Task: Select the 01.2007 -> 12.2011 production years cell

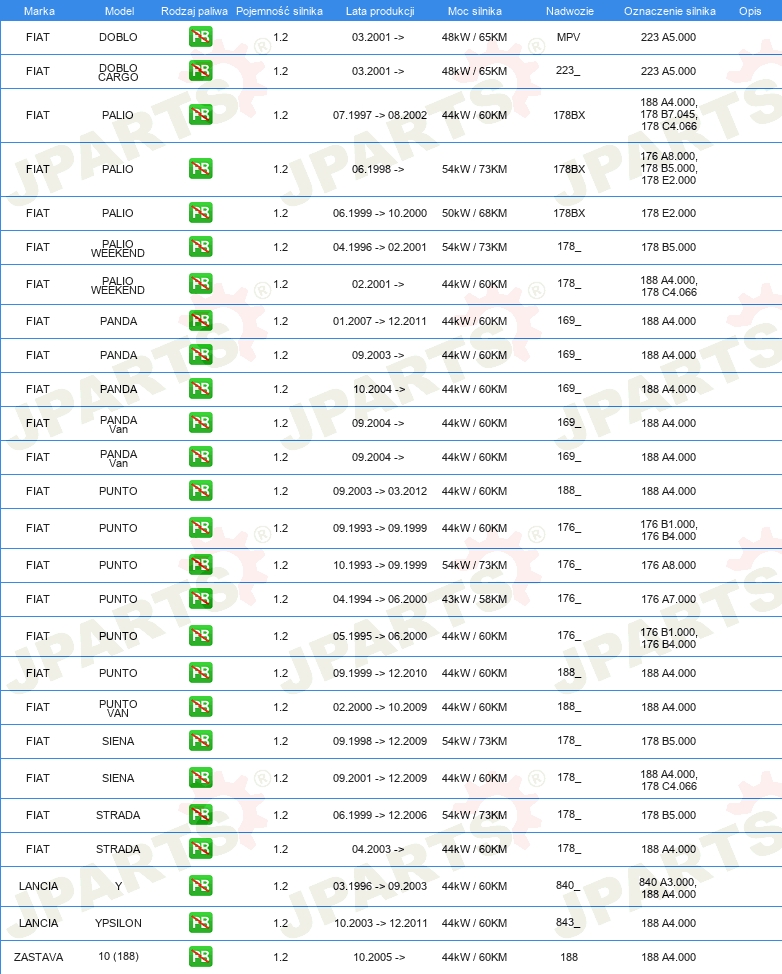Action: (380, 321)
